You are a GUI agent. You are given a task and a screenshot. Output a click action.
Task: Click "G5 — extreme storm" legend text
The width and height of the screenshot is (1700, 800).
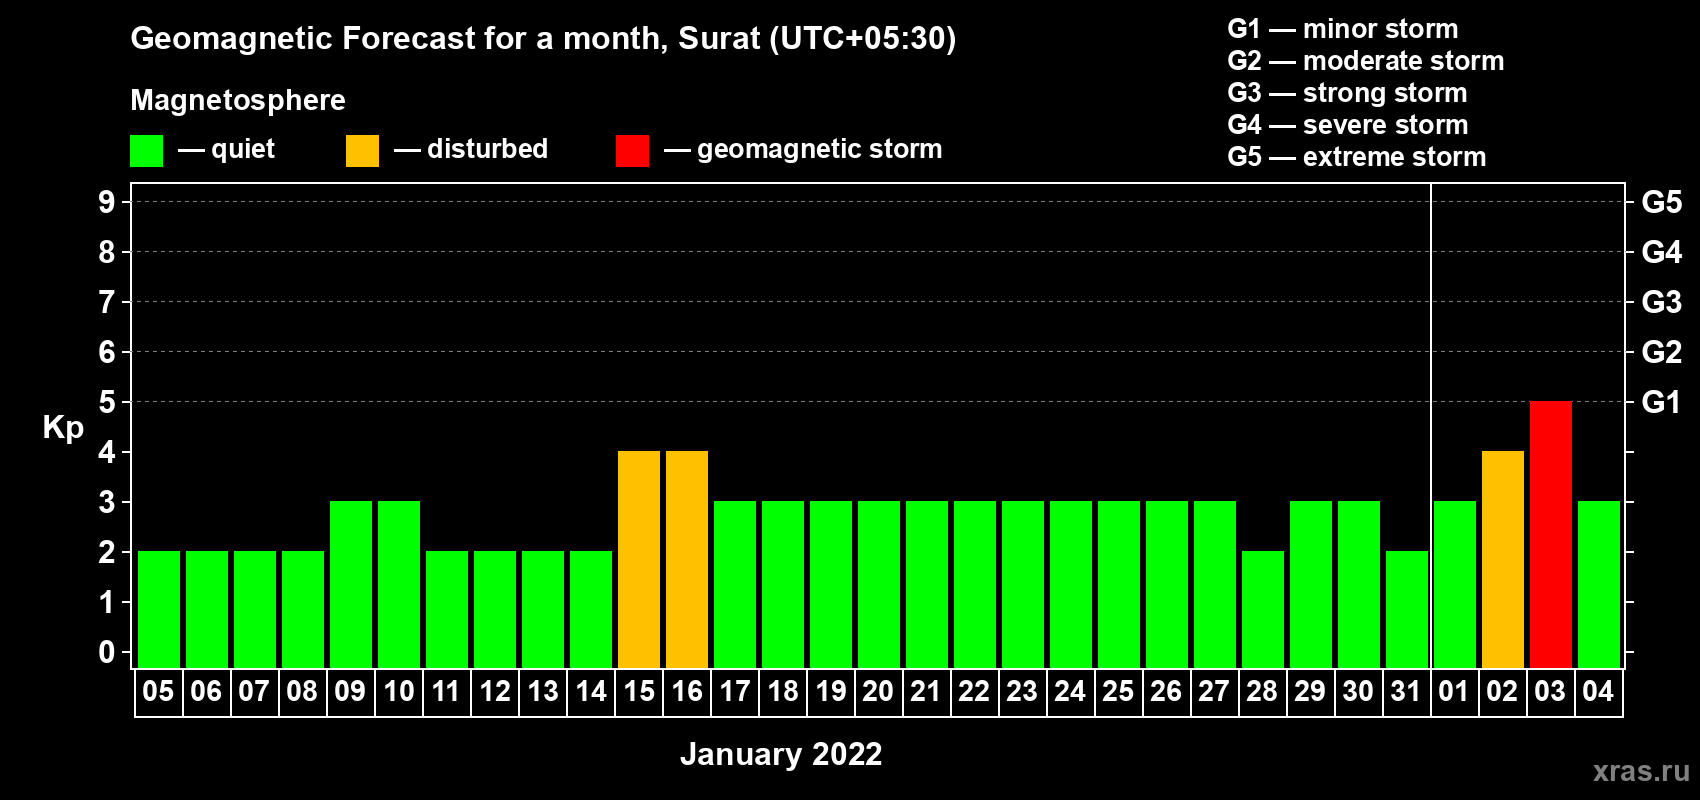coord(1357,157)
